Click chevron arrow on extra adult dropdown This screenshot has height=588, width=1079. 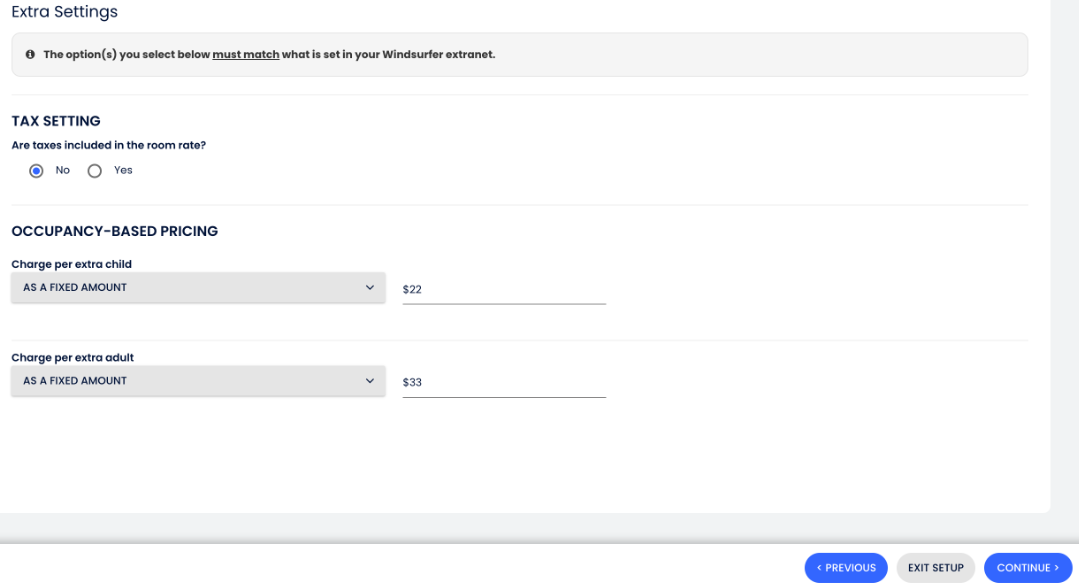click(369, 381)
